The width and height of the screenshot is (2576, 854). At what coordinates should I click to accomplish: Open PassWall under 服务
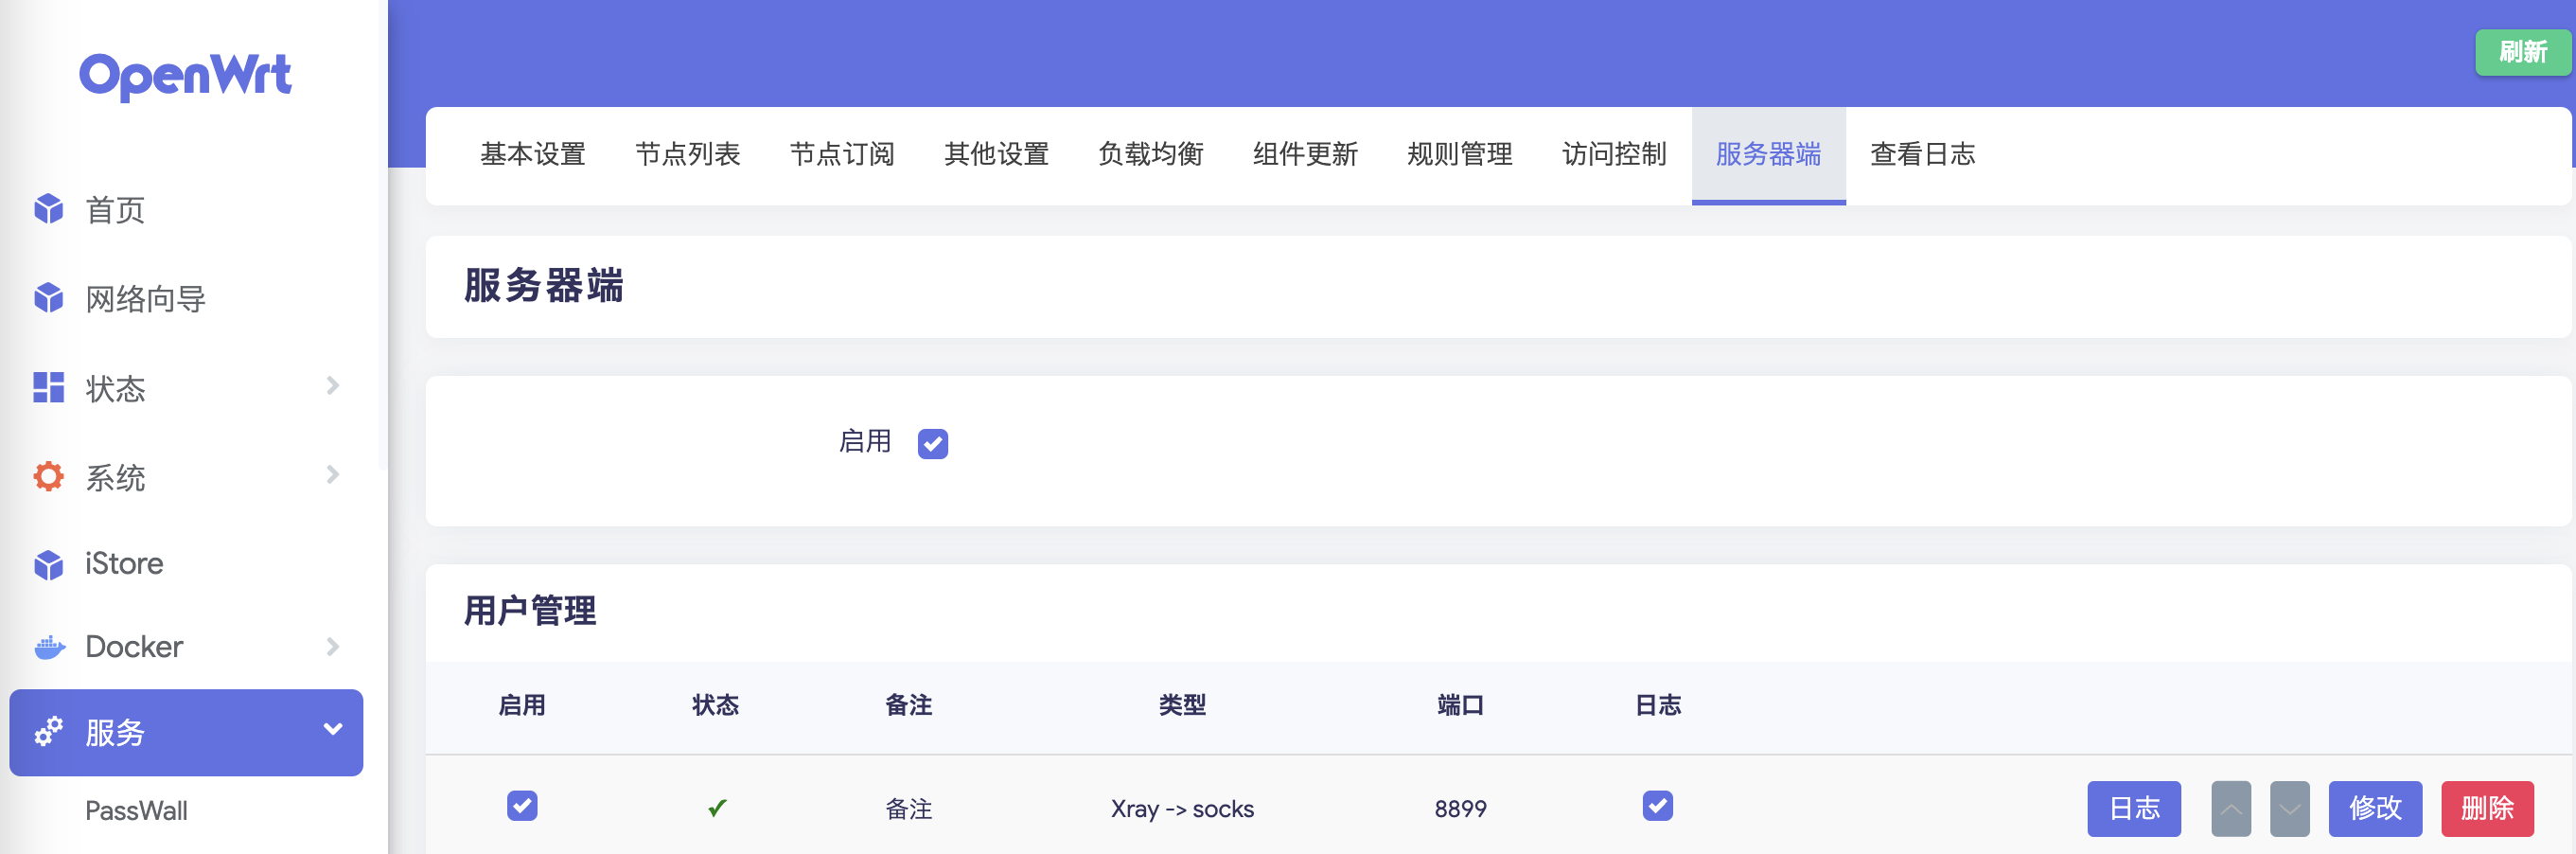[x=136, y=810]
